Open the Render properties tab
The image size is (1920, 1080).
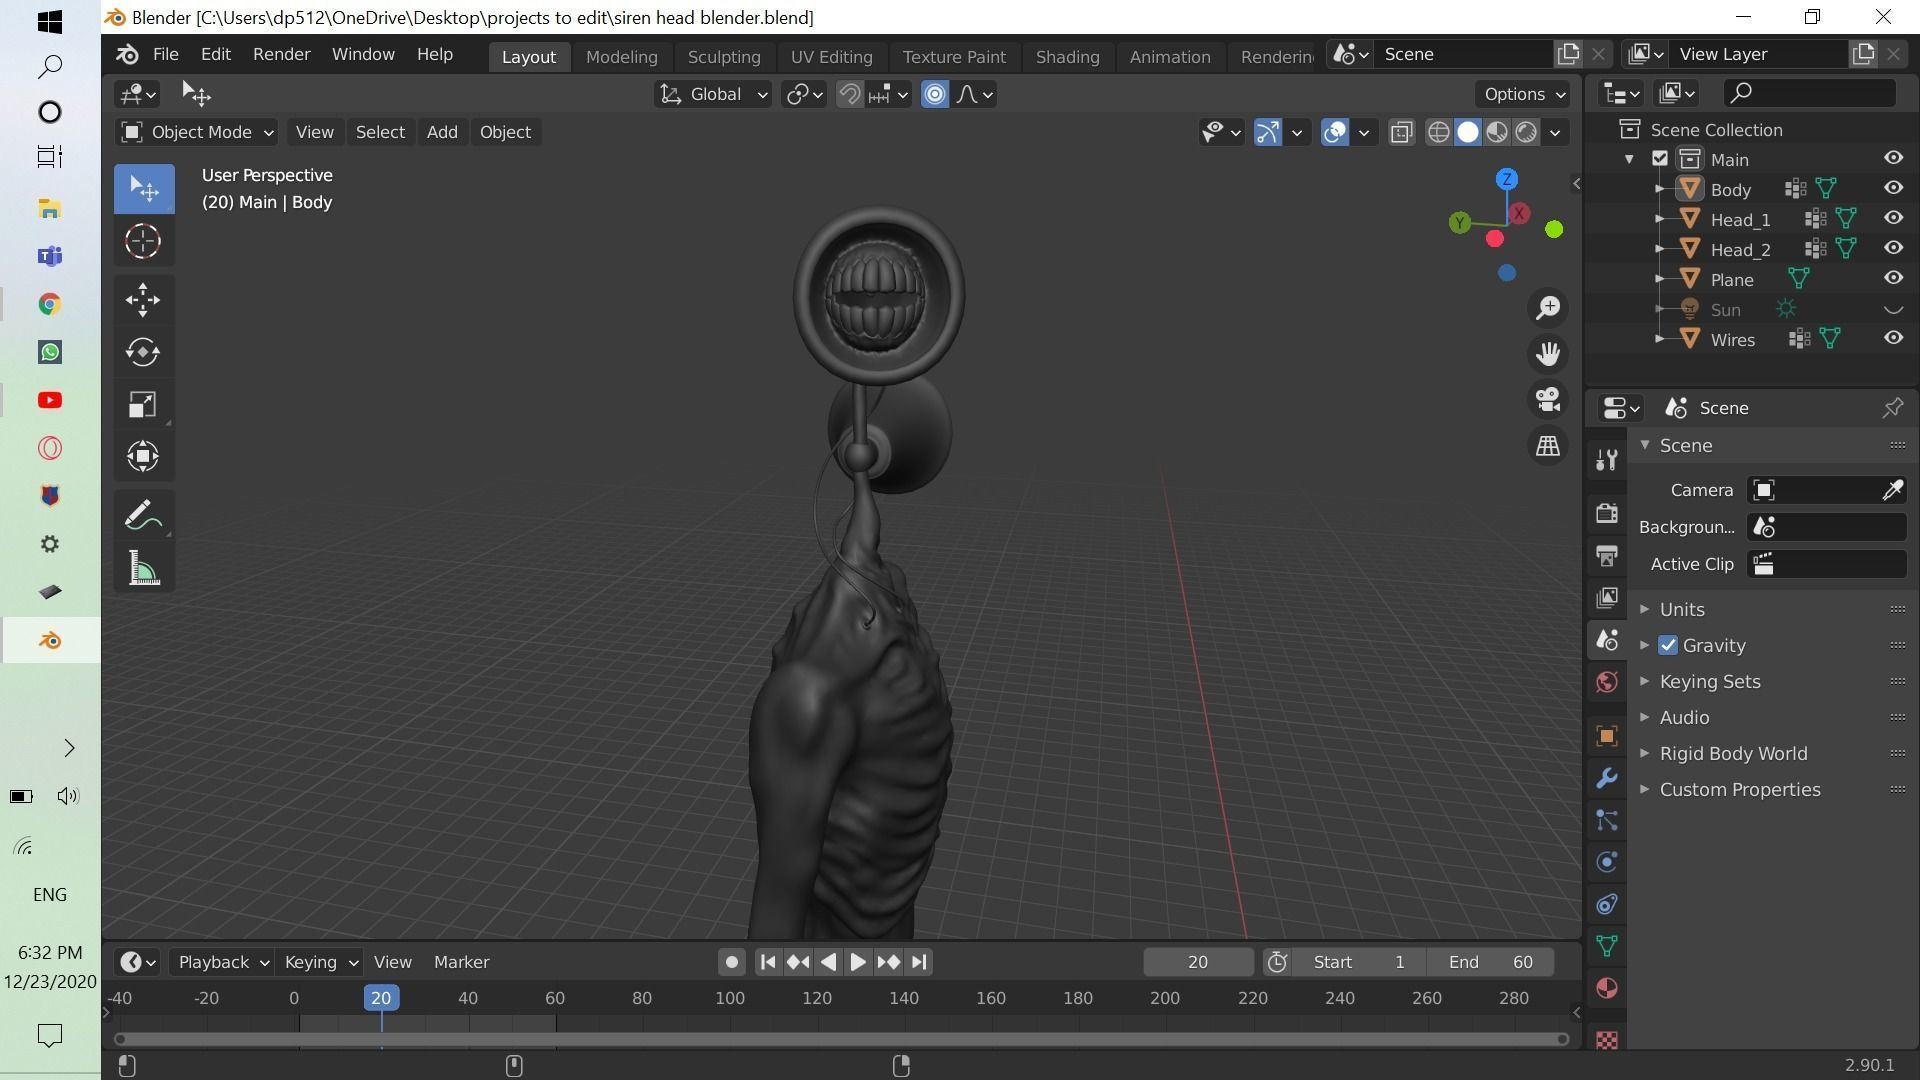point(1607,513)
